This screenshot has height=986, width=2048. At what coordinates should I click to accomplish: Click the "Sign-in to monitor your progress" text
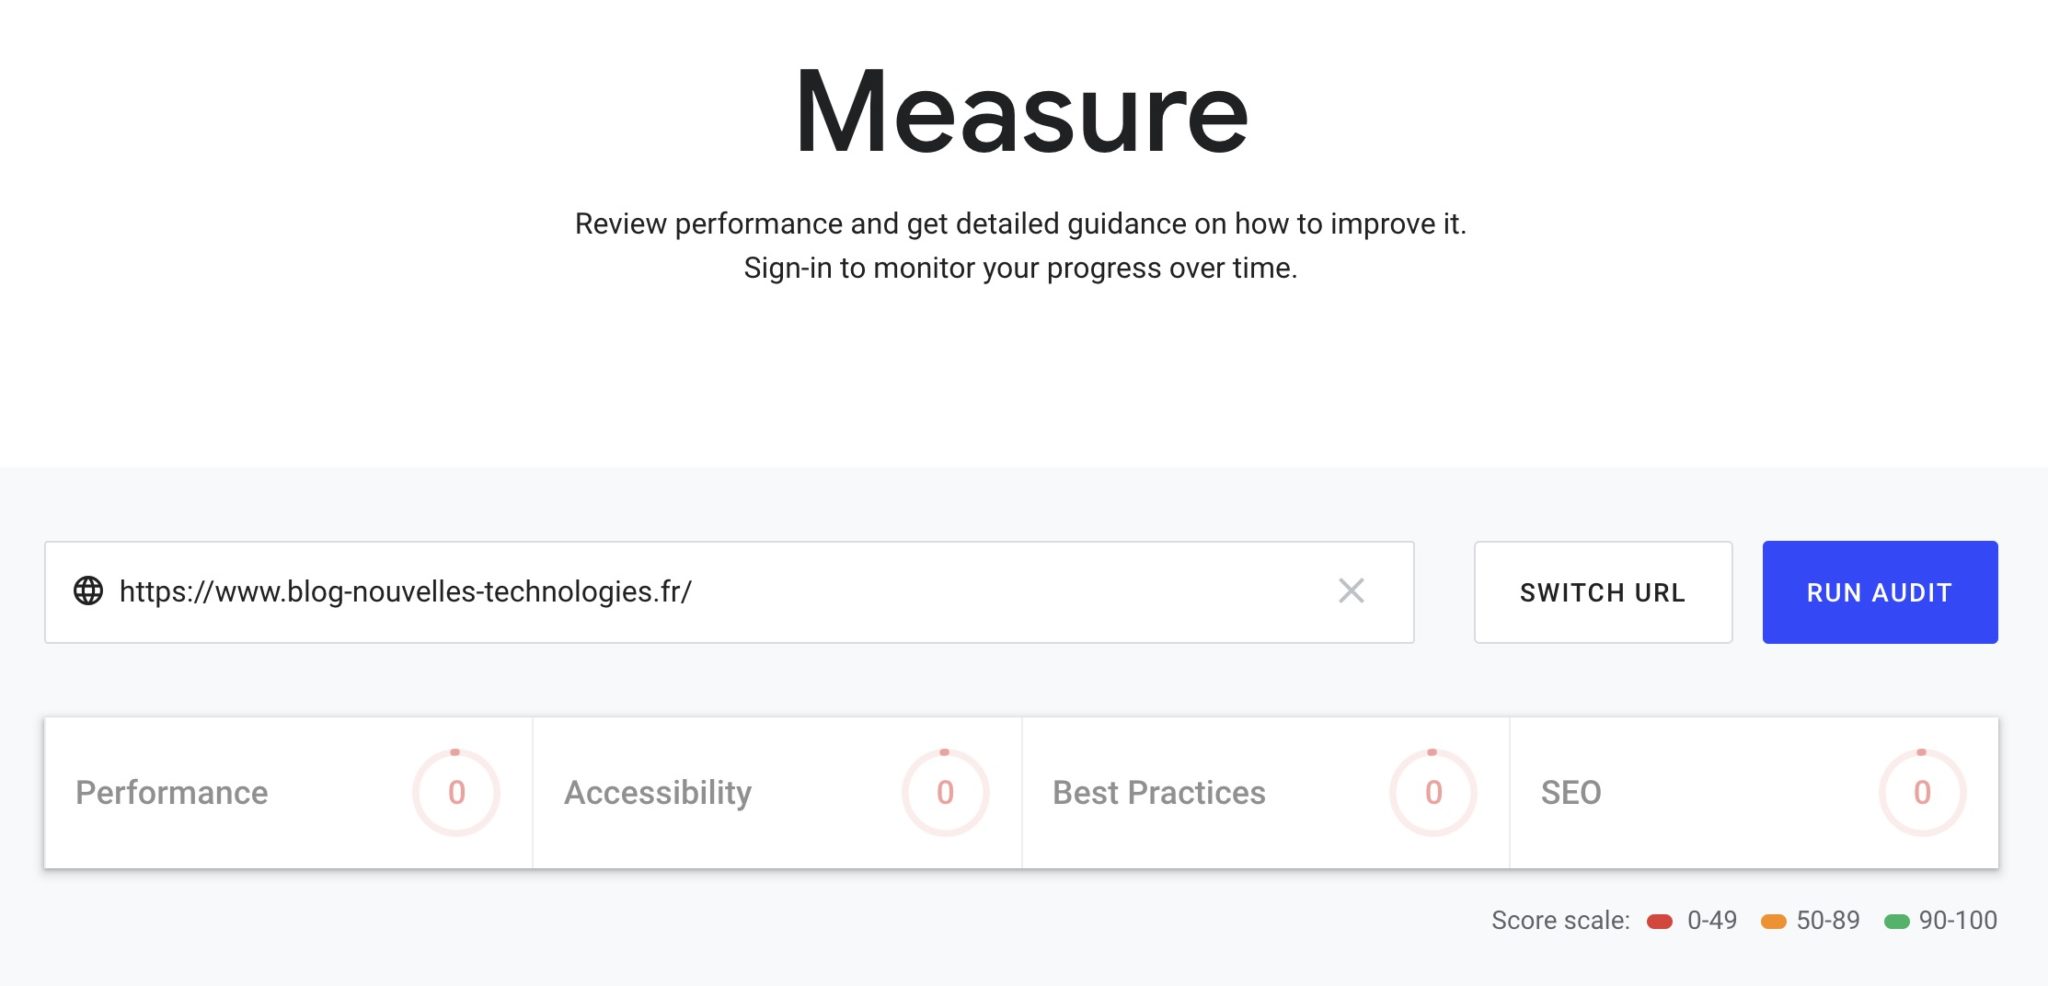1020,268
